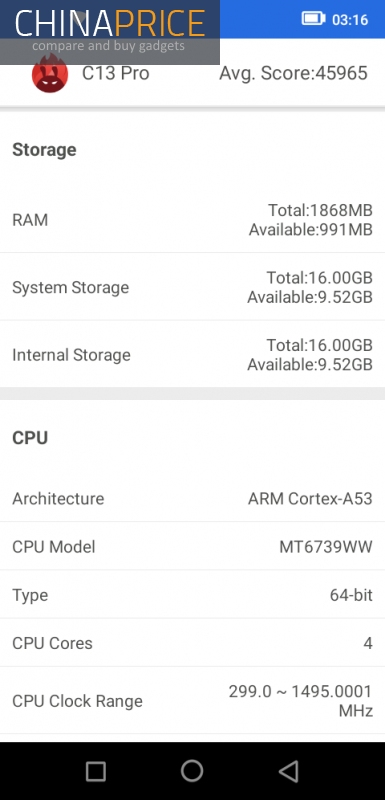Click the CHINAPRICE watermark logo
385x800 pixels.
(110, 23)
